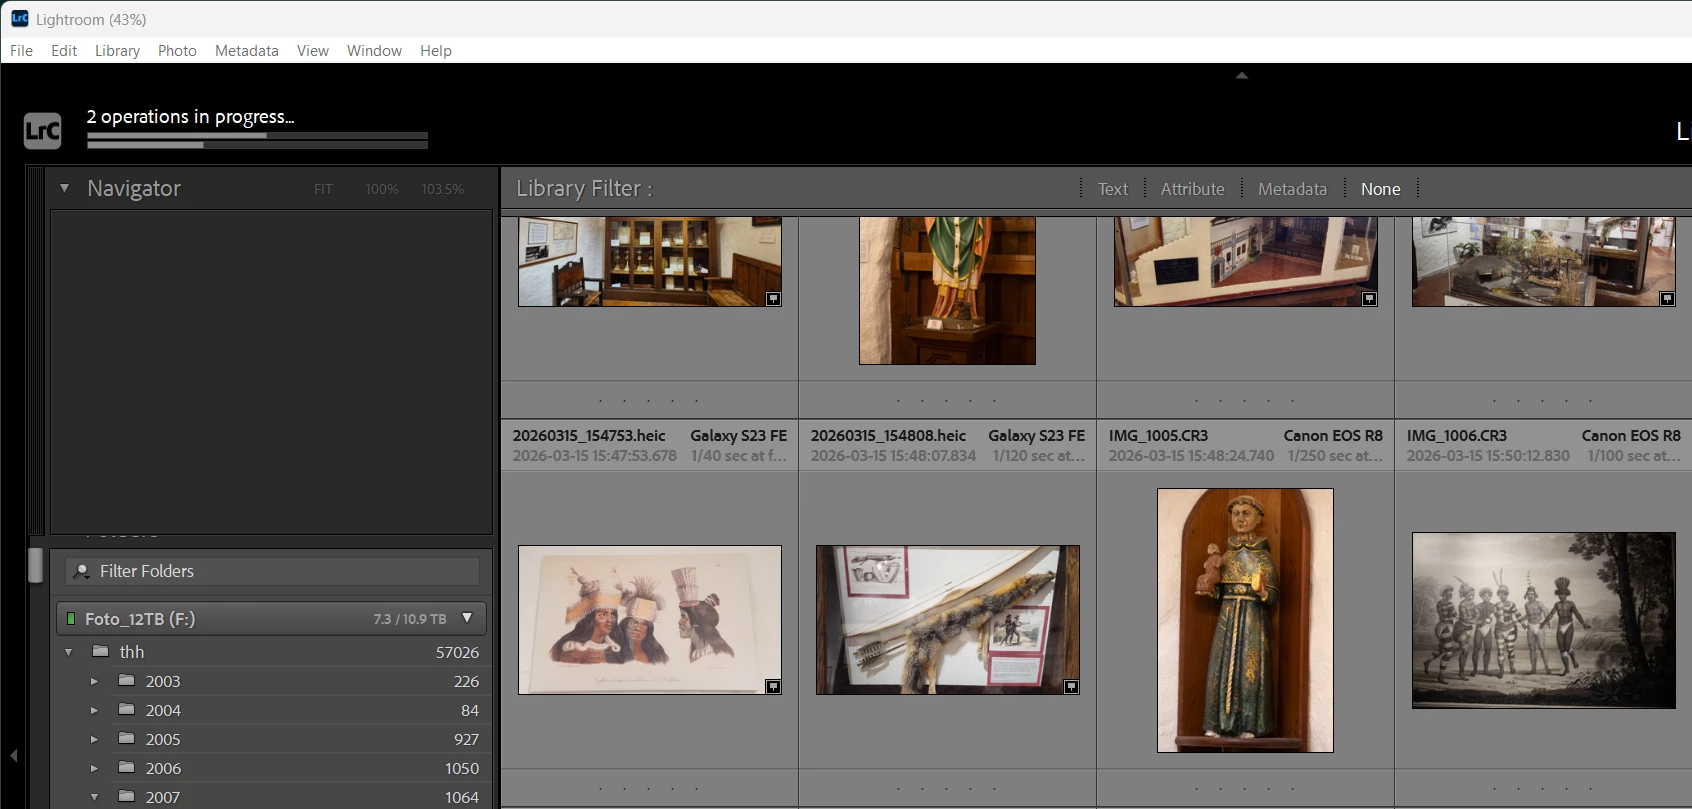Screen dimensions: 1692x809
Task: Open the Library menu
Action: tap(117, 50)
